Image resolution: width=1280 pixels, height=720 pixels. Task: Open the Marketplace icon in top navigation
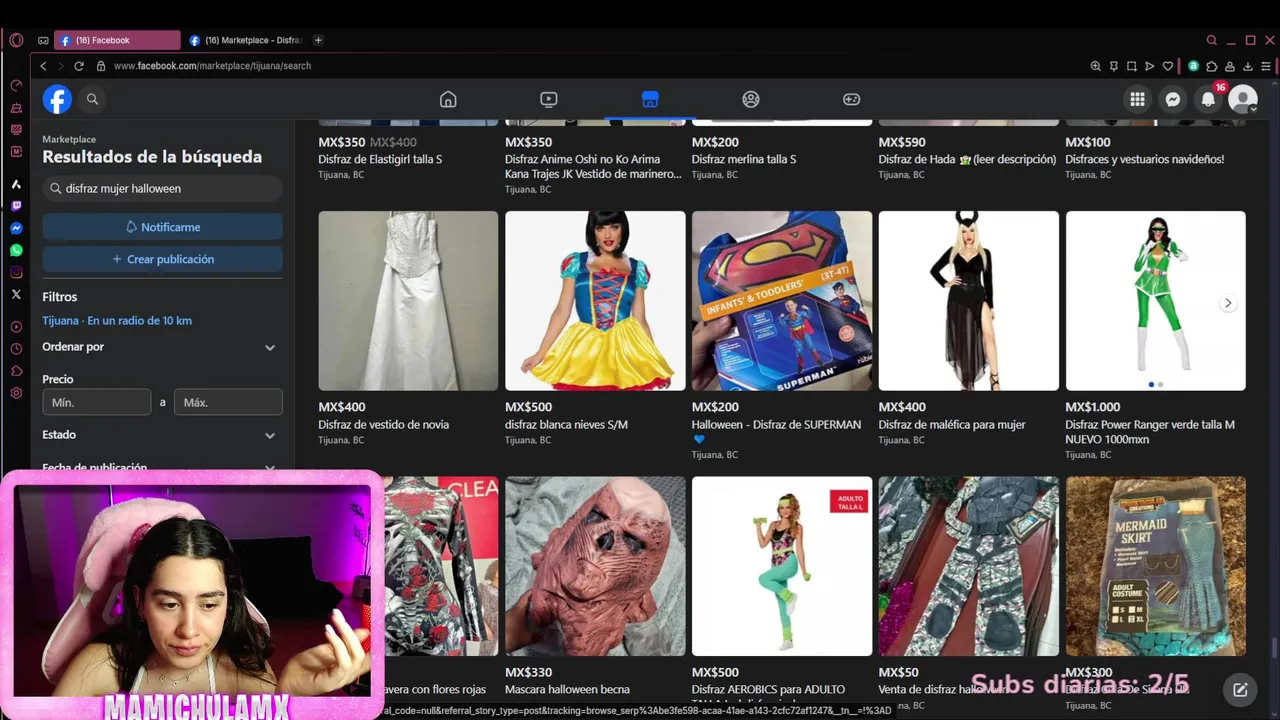click(650, 99)
